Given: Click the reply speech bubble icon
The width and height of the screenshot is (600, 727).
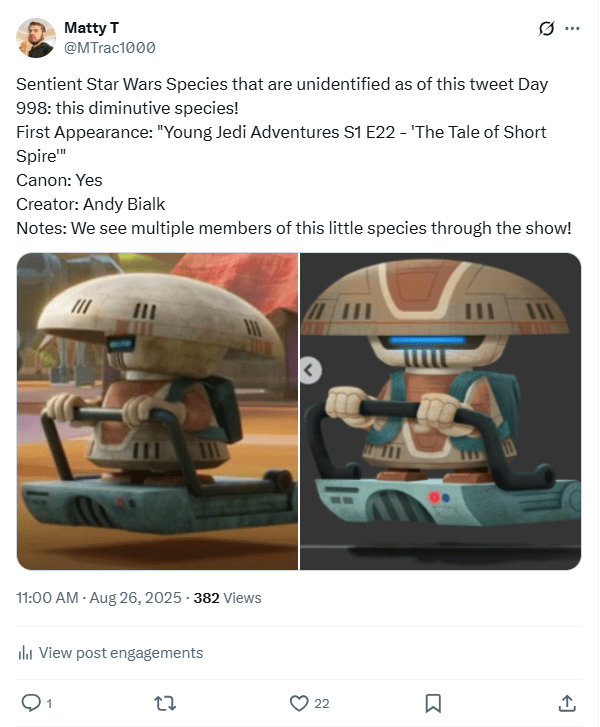Looking at the screenshot, I should (x=30, y=703).
